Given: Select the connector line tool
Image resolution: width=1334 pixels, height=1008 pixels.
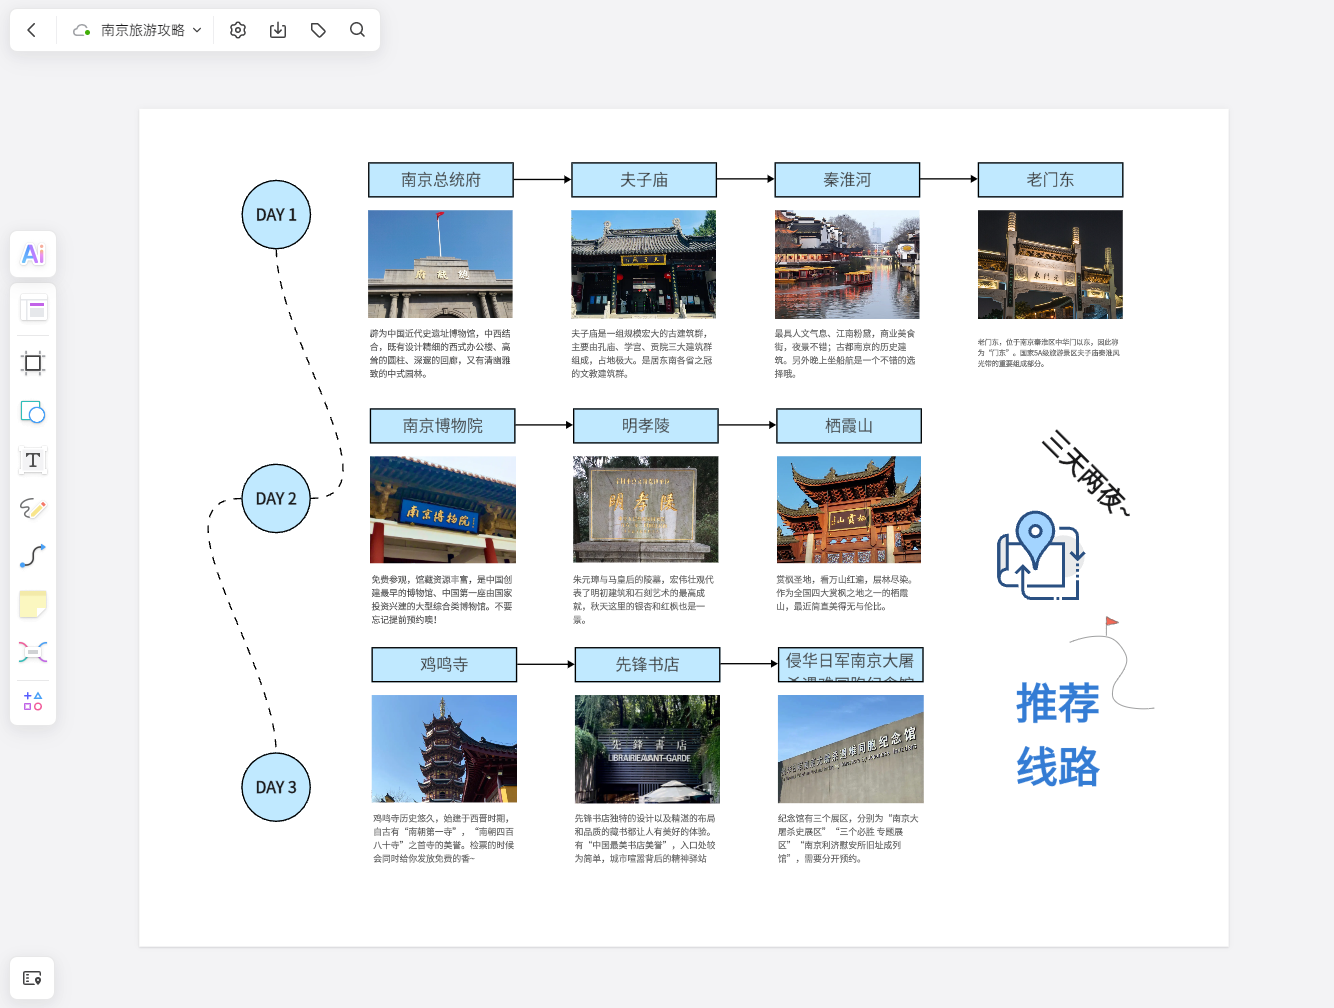Looking at the screenshot, I should [x=33, y=556].
